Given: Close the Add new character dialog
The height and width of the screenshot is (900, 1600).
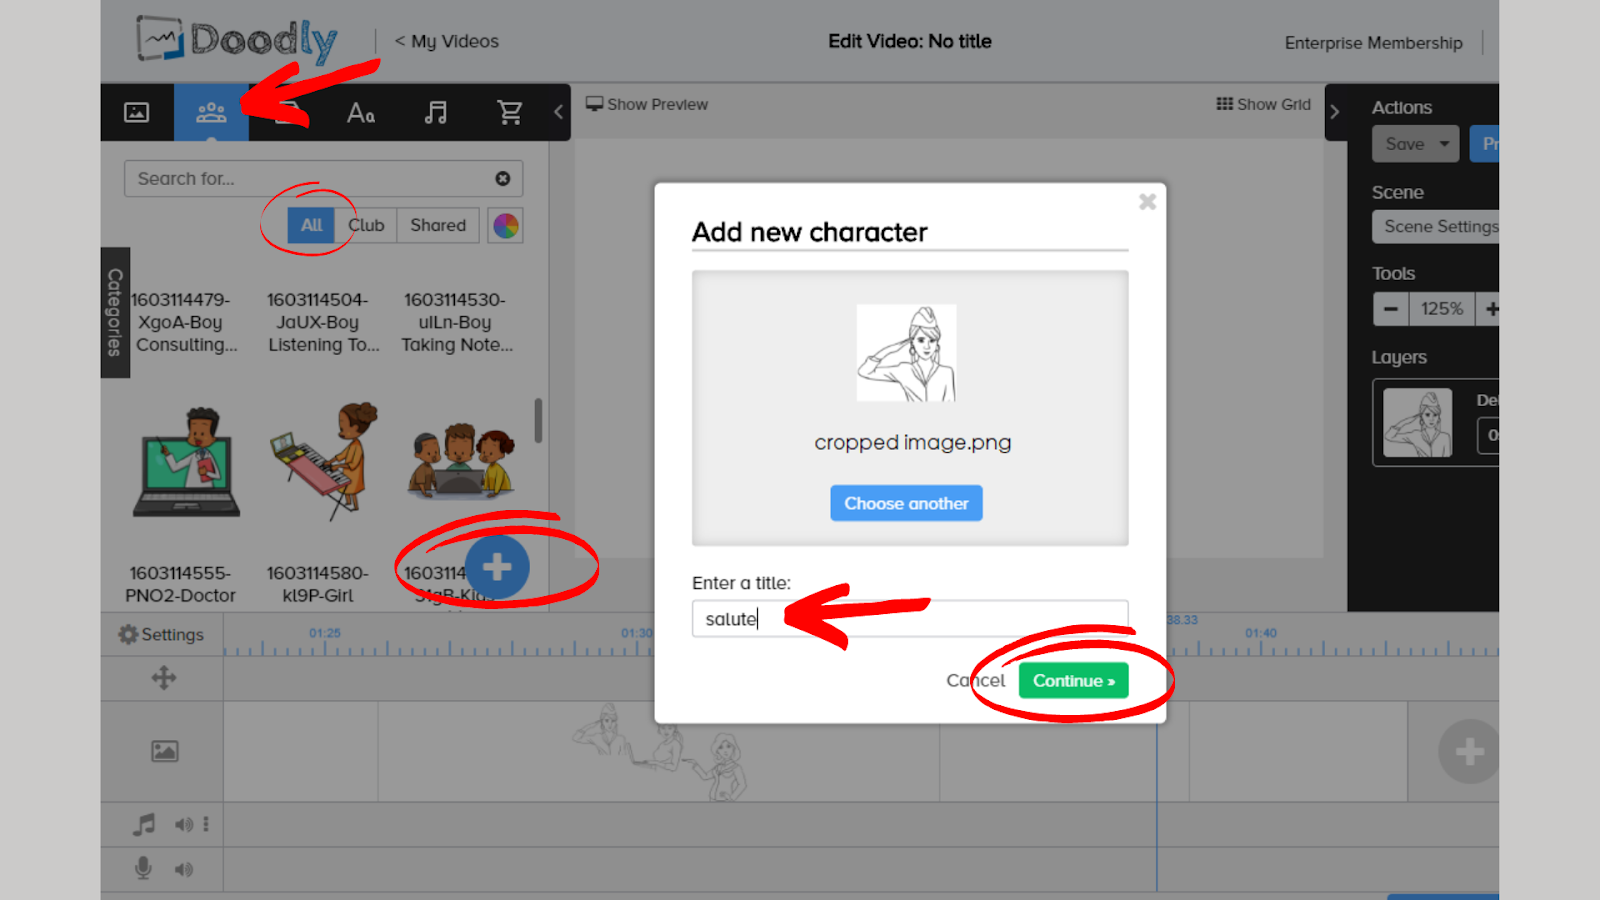Looking at the screenshot, I should click(x=1147, y=202).
